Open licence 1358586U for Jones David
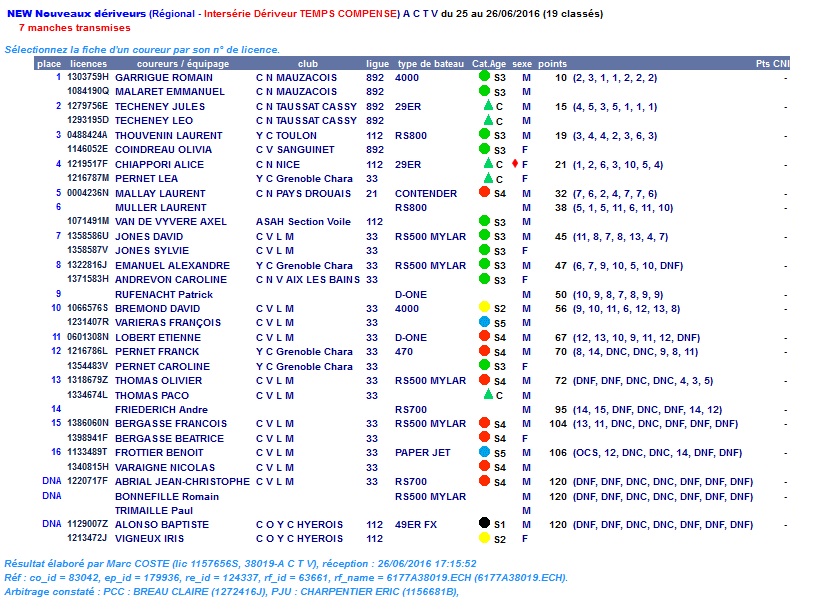Viewport: 821px width, 609px height. 87,236
